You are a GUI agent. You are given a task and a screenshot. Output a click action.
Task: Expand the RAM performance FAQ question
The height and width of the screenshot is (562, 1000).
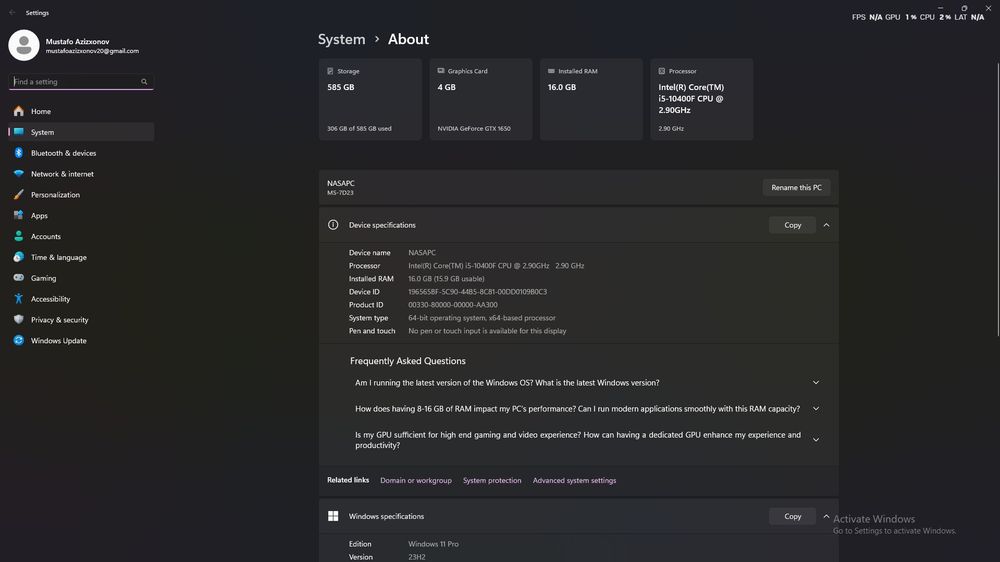coord(816,409)
